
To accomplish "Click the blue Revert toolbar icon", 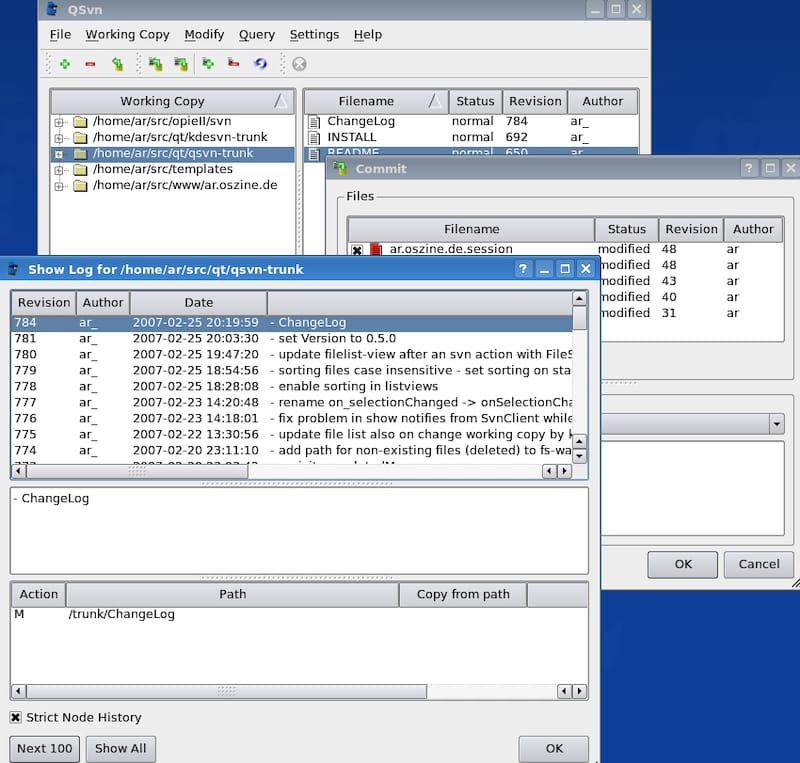I will coord(260,64).
